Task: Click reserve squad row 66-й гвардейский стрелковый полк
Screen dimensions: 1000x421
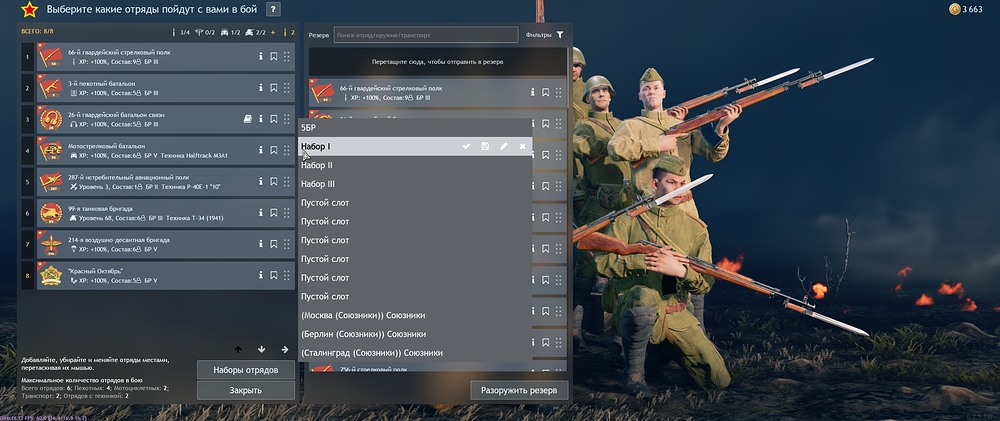Action: point(438,92)
